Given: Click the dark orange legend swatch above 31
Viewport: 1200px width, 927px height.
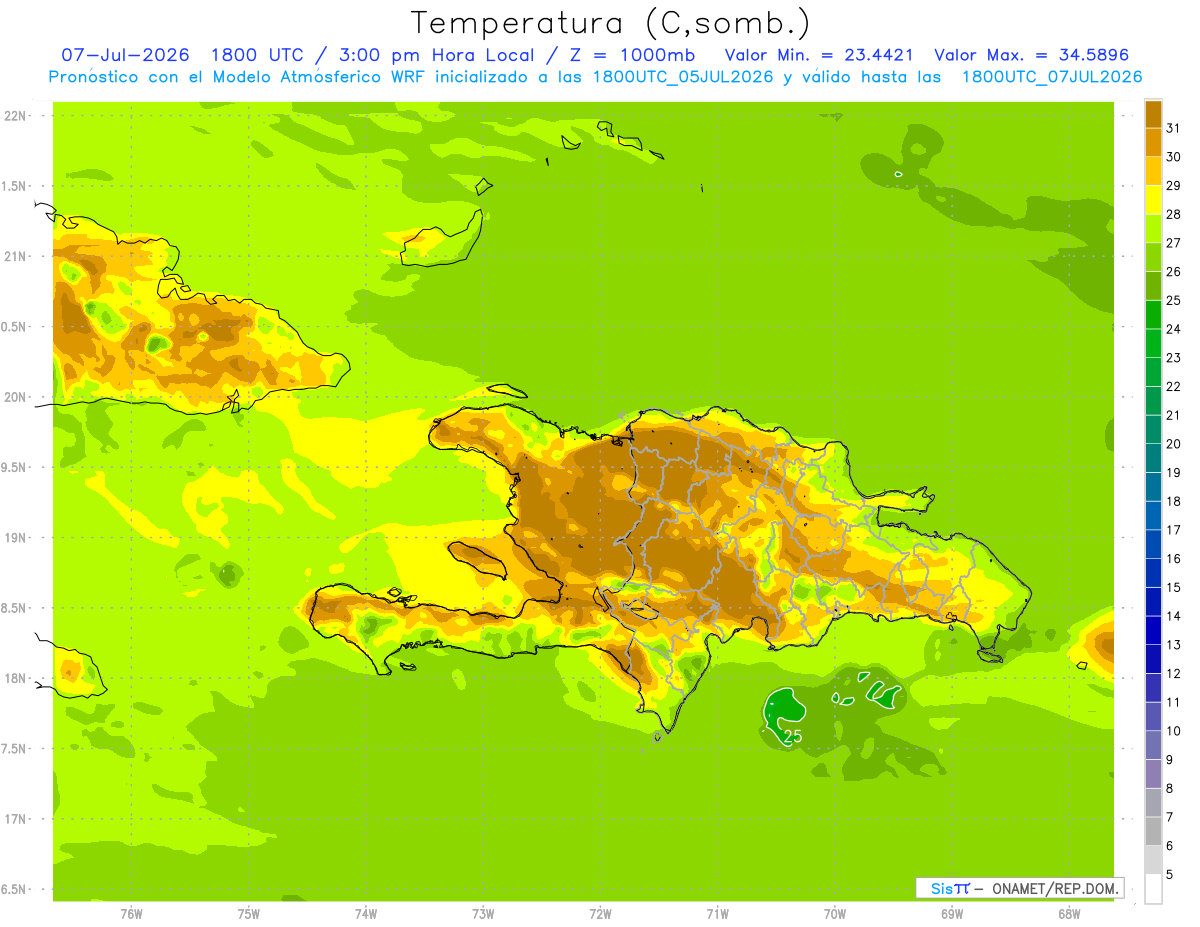Looking at the screenshot, I should coord(1153,115).
